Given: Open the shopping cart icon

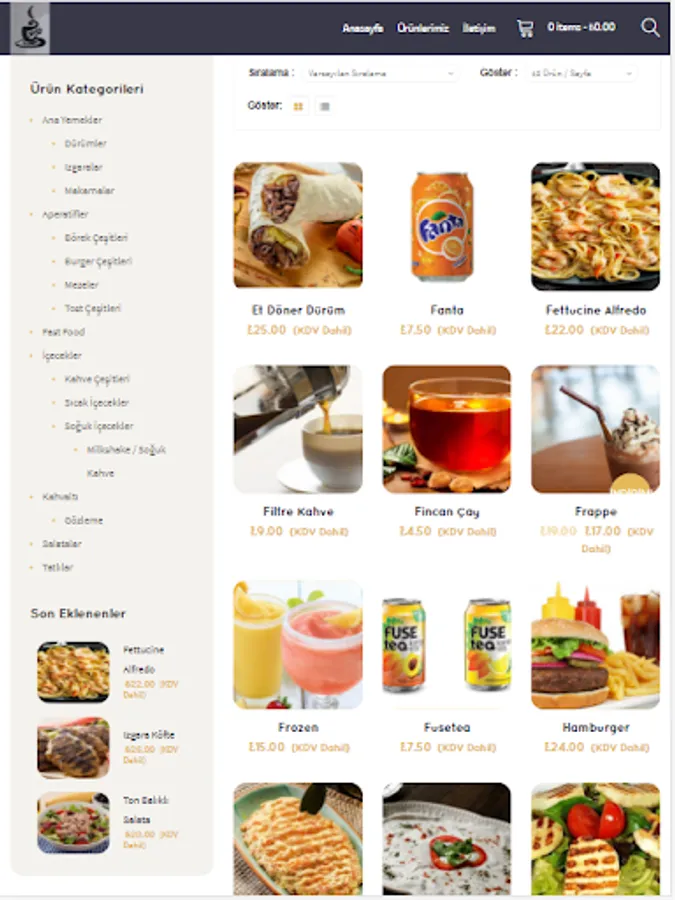Looking at the screenshot, I should (x=525, y=28).
